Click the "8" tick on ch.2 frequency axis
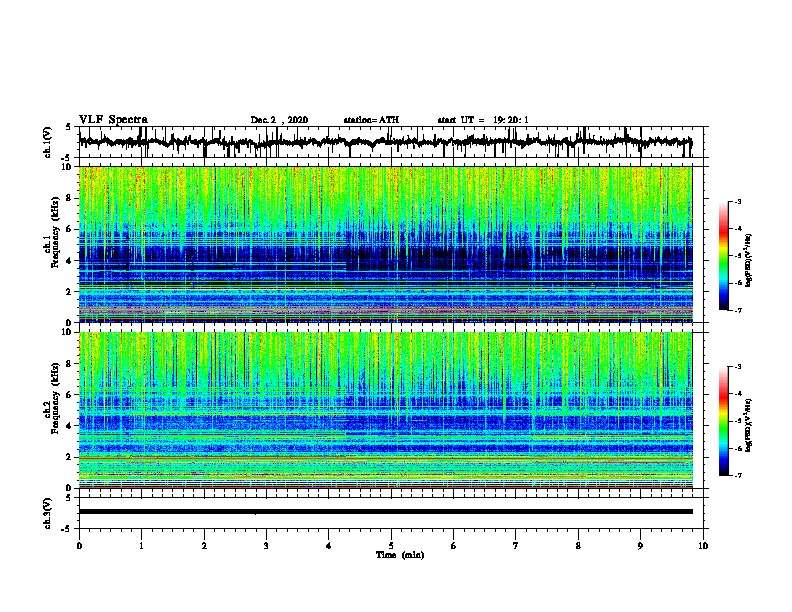Screen dimensions: 792x612 pos(70,364)
